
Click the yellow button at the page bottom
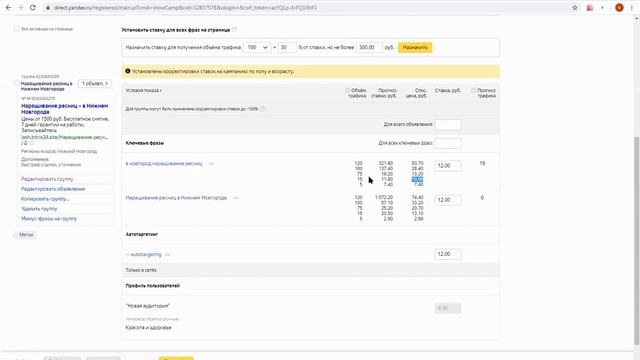click(x=176, y=358)
